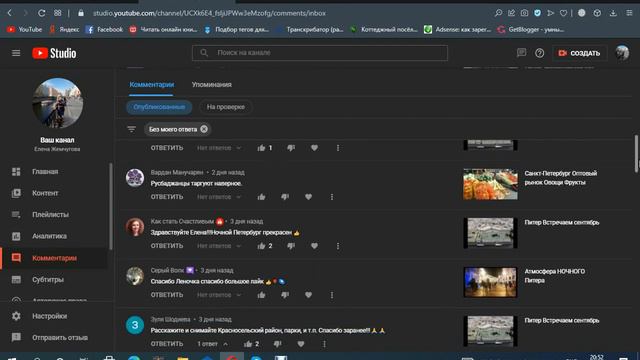The image size is (640, 360).
Task: Open more options for 'Ночной Петербург прекрасен' comment
Action: [x=338, y=246]
